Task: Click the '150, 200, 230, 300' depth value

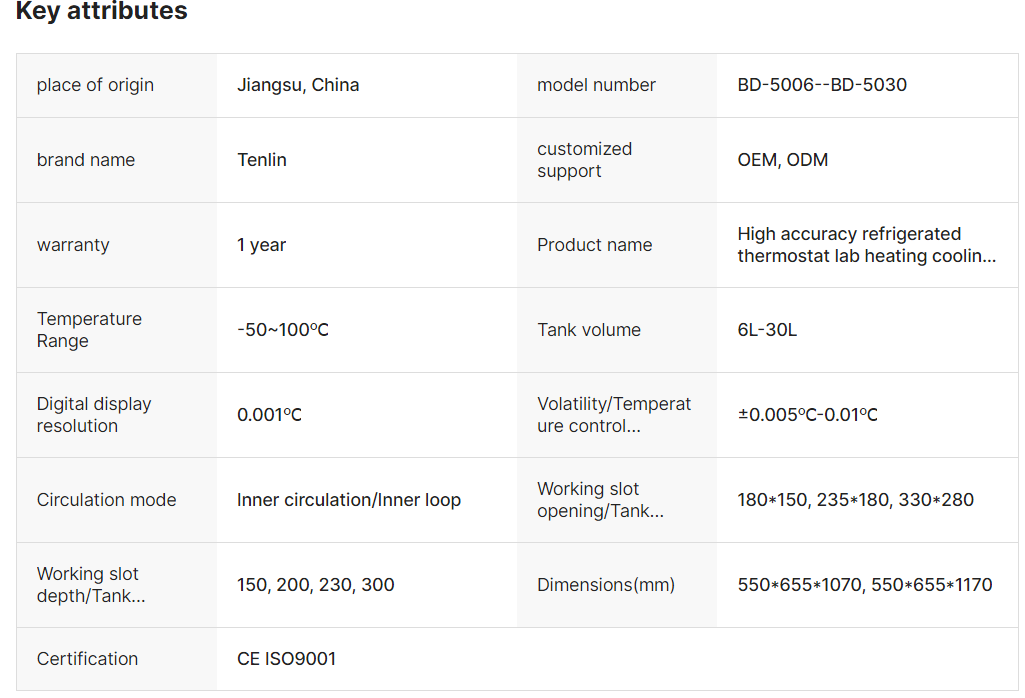Action: (316, 585)
